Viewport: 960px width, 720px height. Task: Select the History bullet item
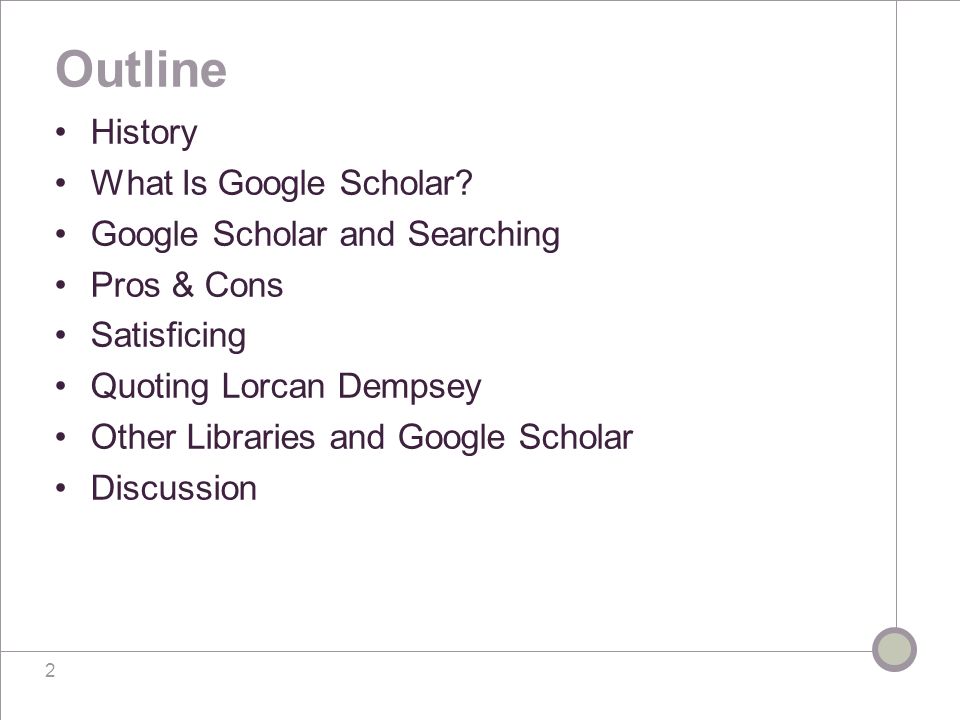144,133
